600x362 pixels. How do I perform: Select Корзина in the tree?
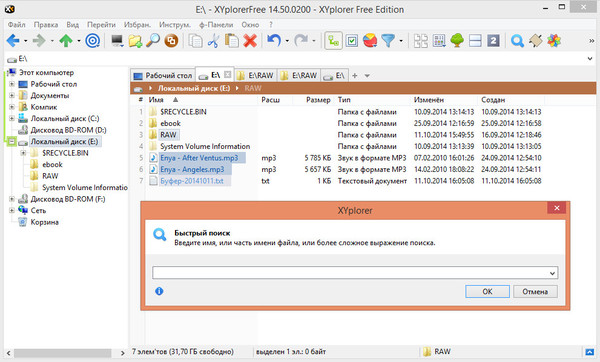[x=44, y=222]
